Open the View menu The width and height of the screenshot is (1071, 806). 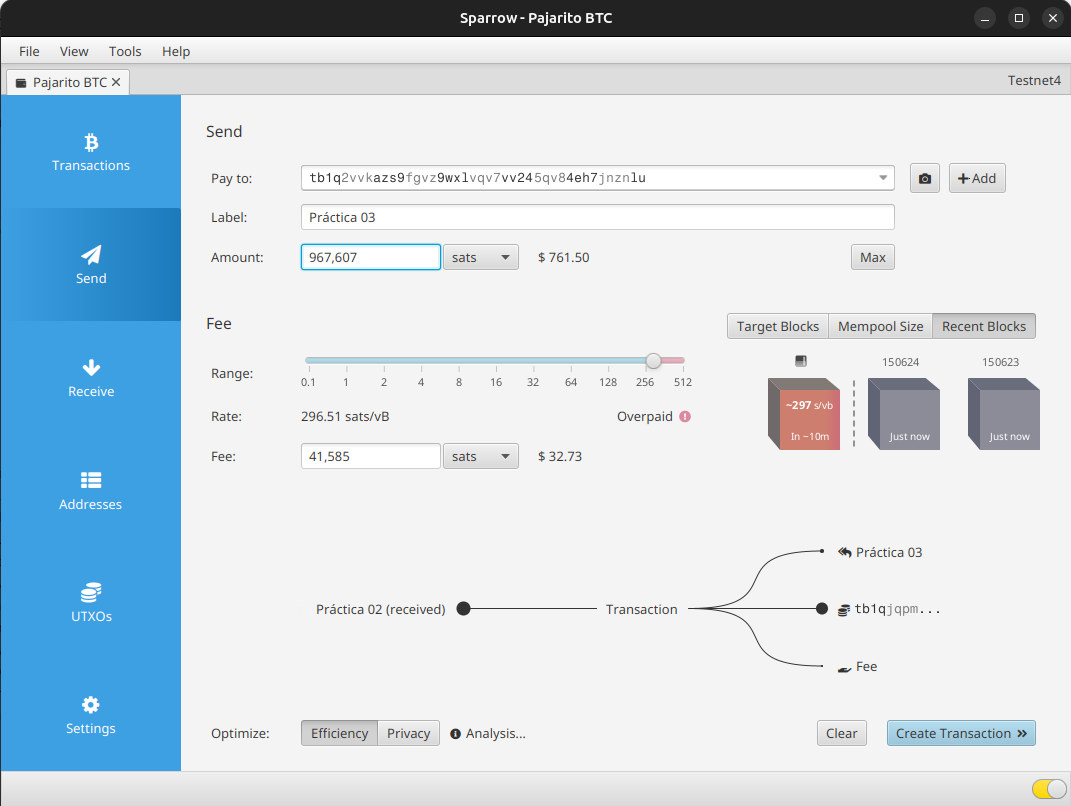pos(74,51)
